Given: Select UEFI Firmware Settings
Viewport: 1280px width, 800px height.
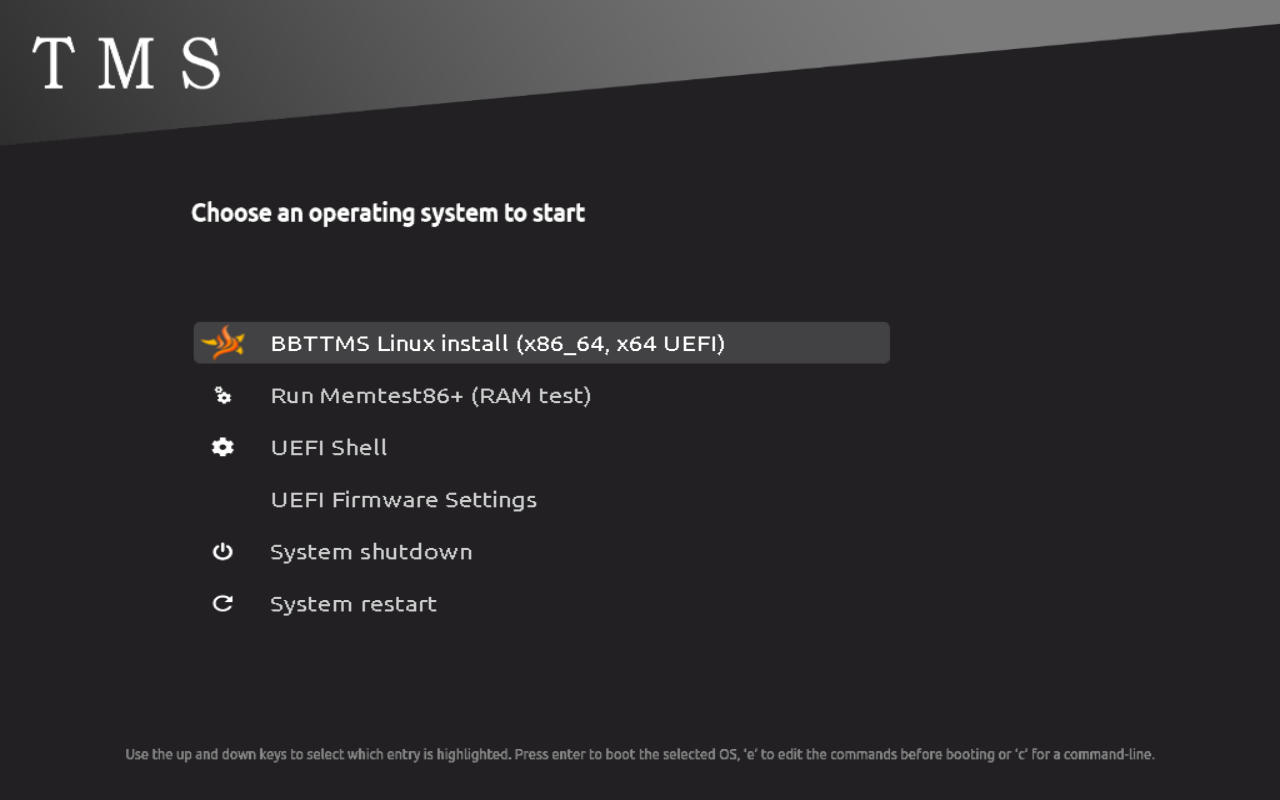Looking at the screenshot, I should 403,500.
